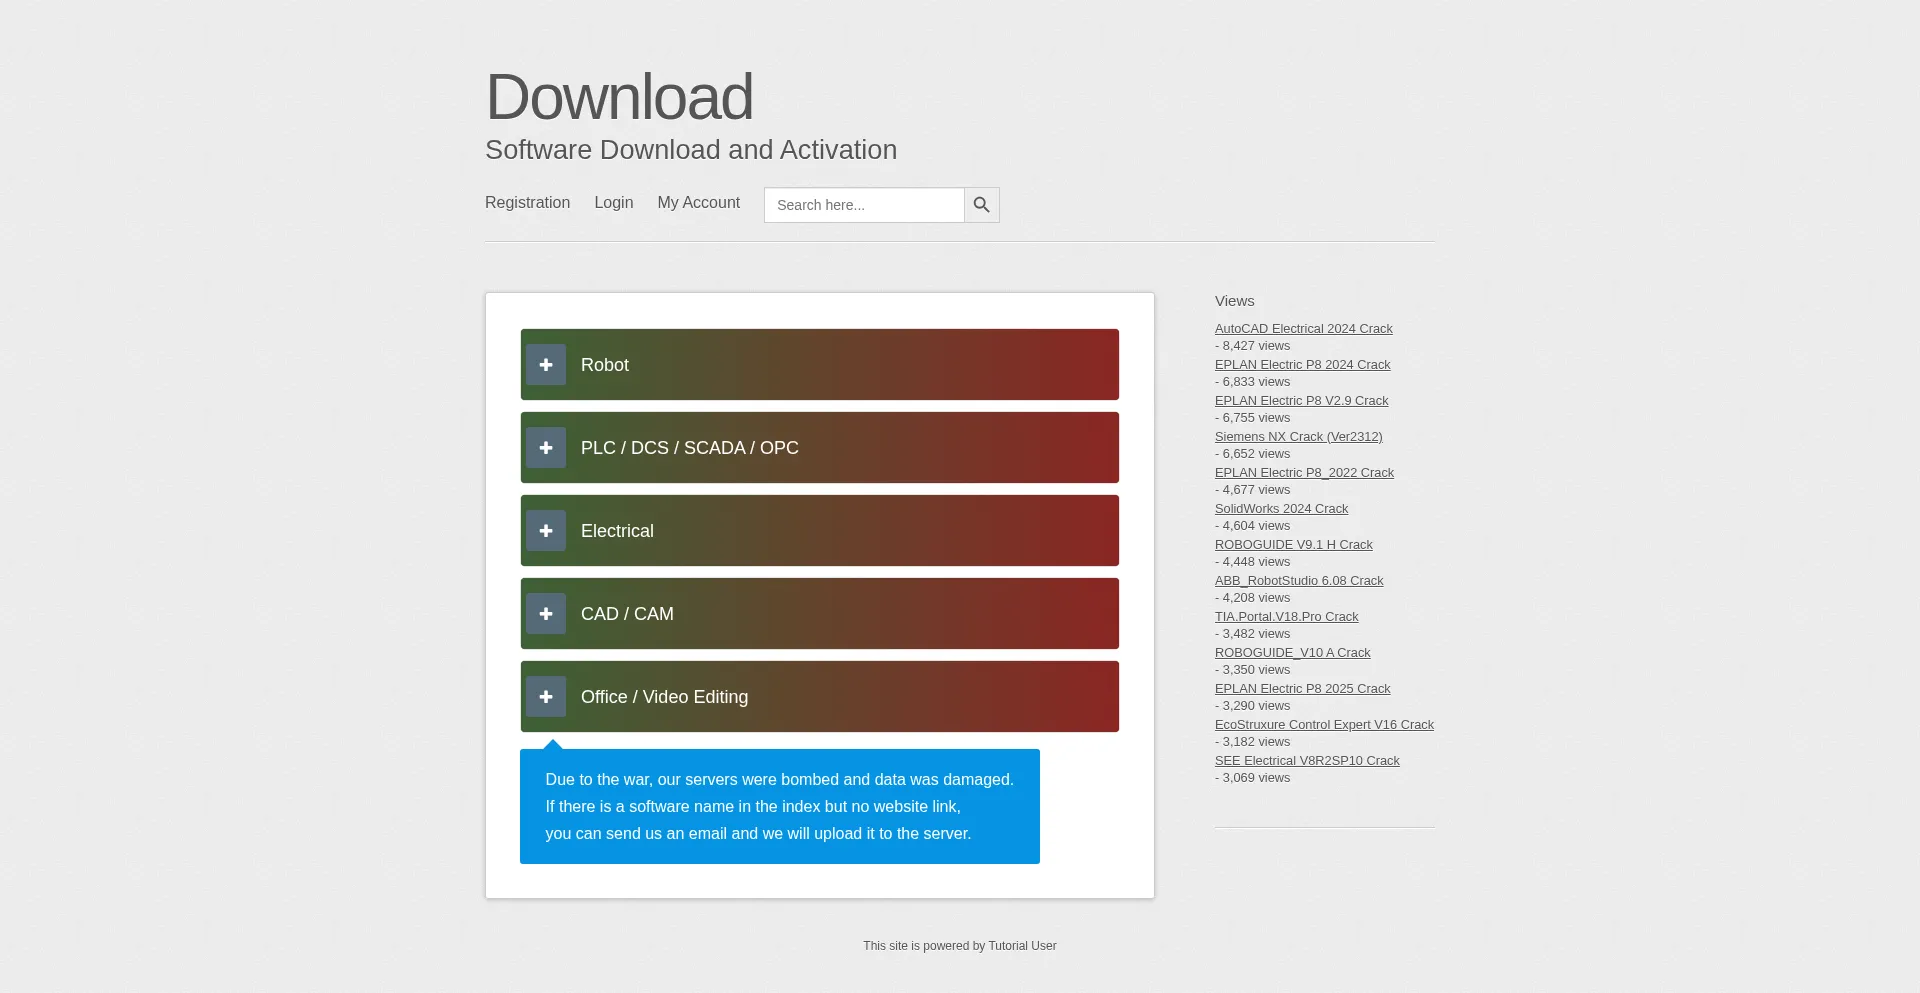Click the Download site title
This screenshot has height=993, width=1920.
[x=619, y=98]
